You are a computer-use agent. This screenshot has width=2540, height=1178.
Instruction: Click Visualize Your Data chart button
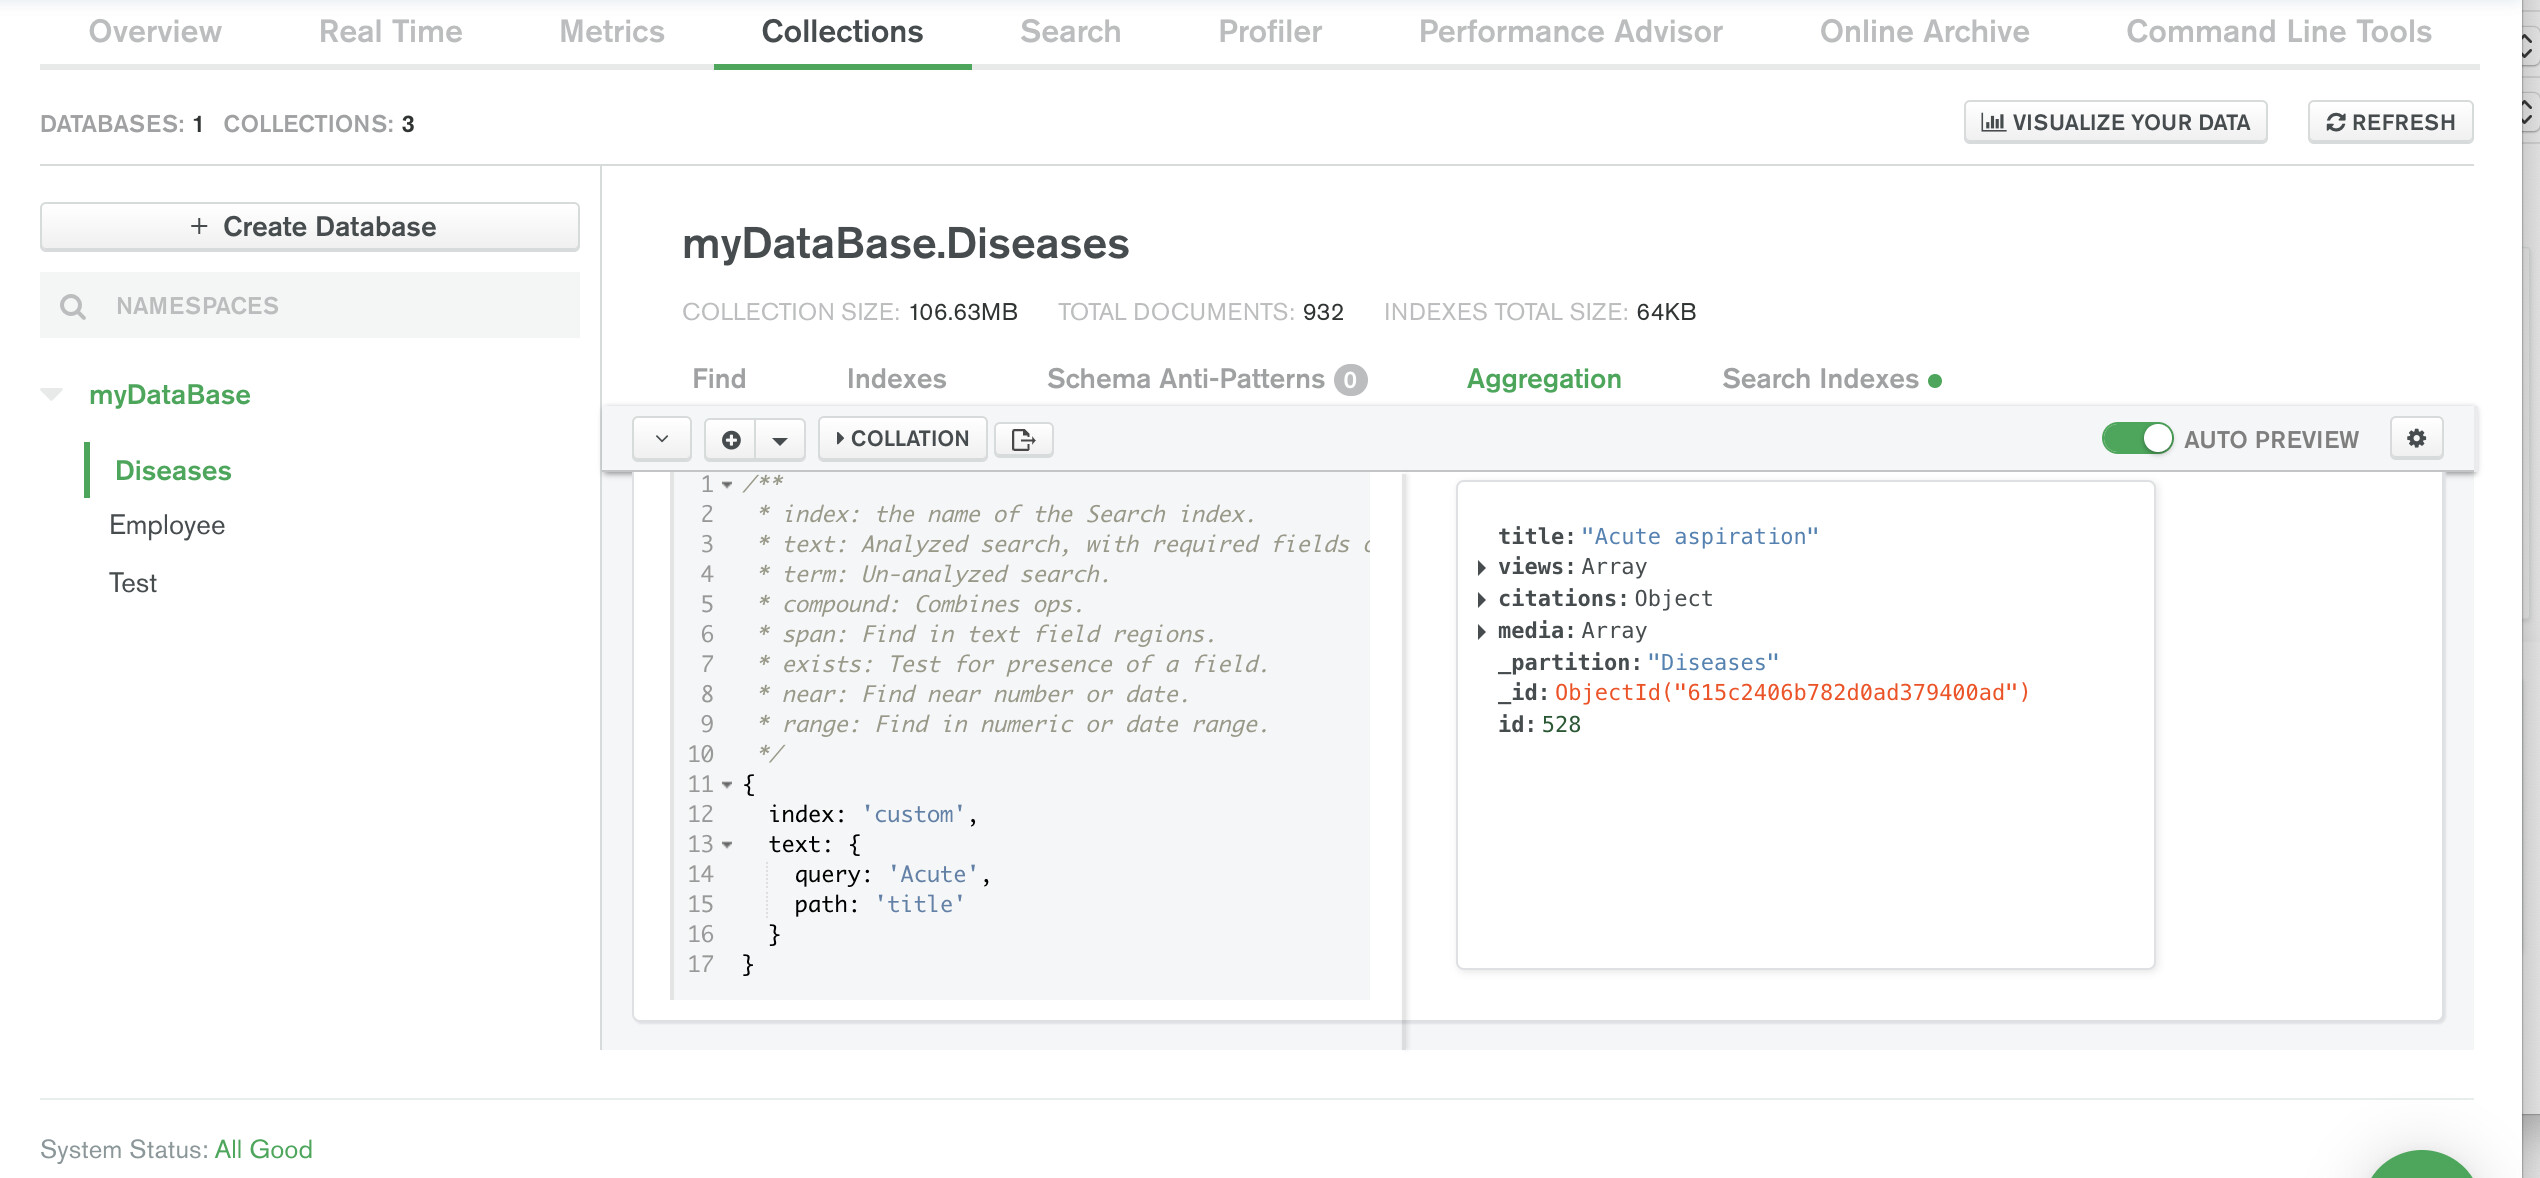click(2115, 123)
